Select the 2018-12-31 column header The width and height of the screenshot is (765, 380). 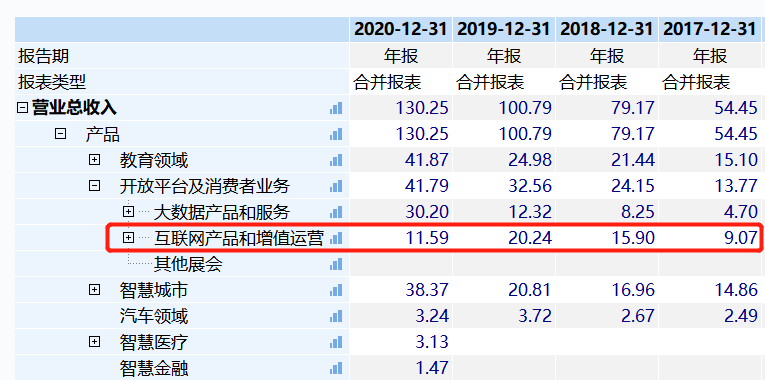point(607,29)
